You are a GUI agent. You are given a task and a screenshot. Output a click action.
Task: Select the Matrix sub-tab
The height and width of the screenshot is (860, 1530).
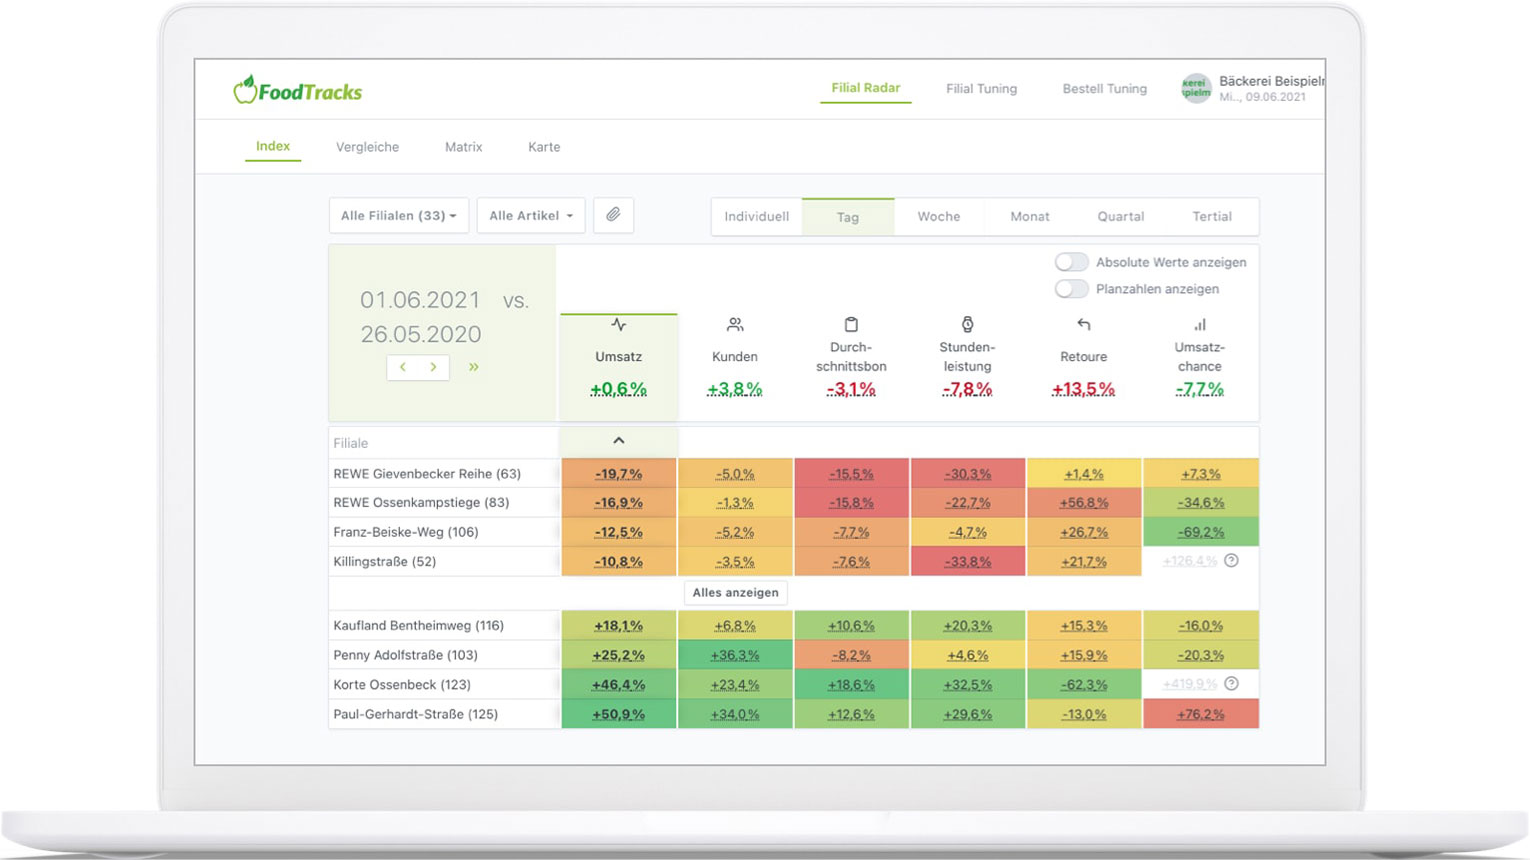pos(463,147)
